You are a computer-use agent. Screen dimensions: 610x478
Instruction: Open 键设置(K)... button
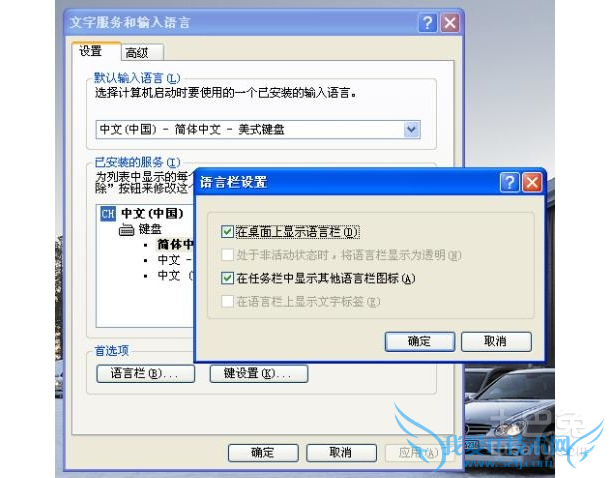[259, 373]
